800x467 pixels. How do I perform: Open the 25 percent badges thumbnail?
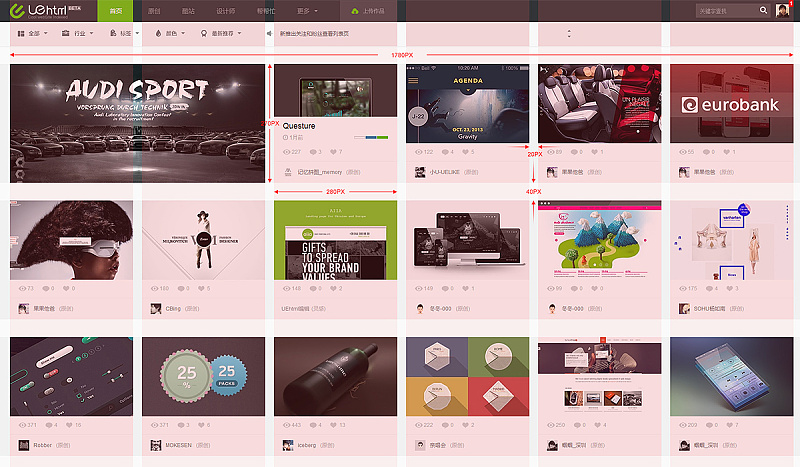click(204, 376)
